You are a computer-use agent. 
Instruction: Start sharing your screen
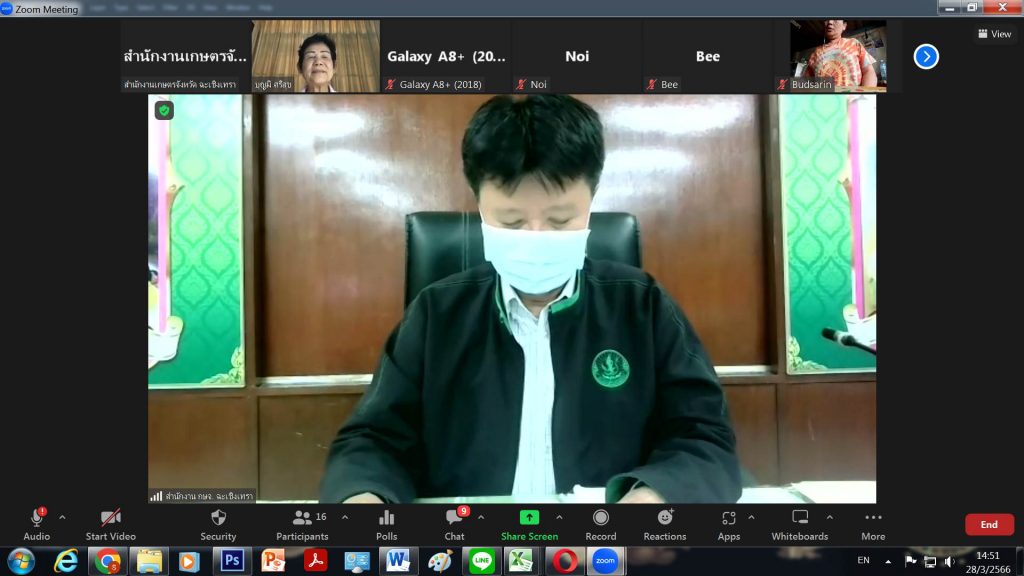(x=529, y=524)
